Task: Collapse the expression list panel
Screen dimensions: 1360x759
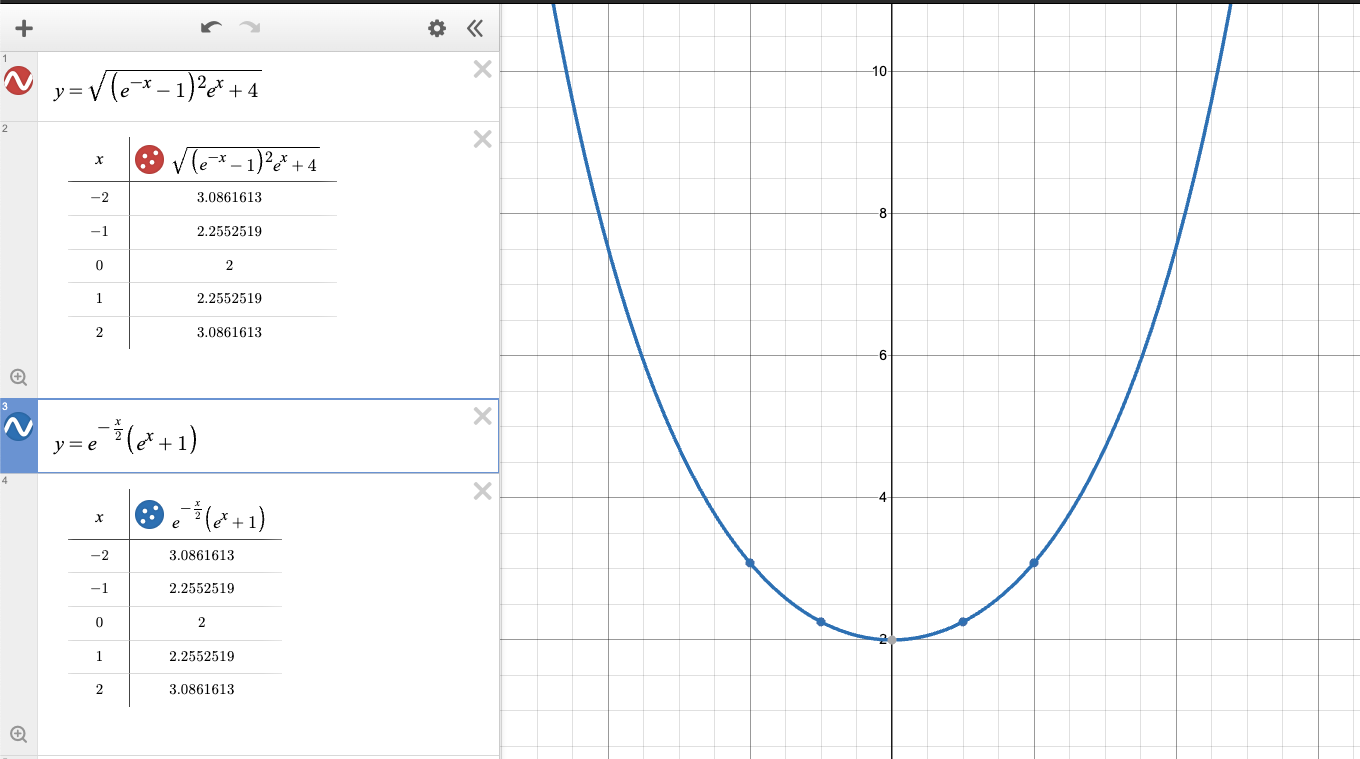Action: click(475, 28)
